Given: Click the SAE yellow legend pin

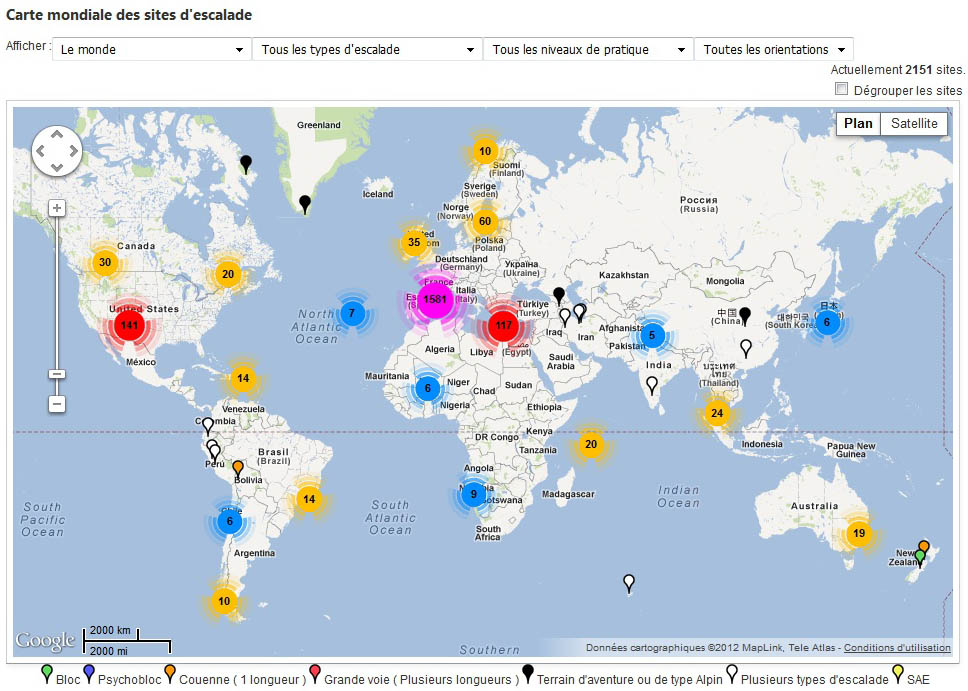Looking at the screenshot, I should (x=898, y=674).
